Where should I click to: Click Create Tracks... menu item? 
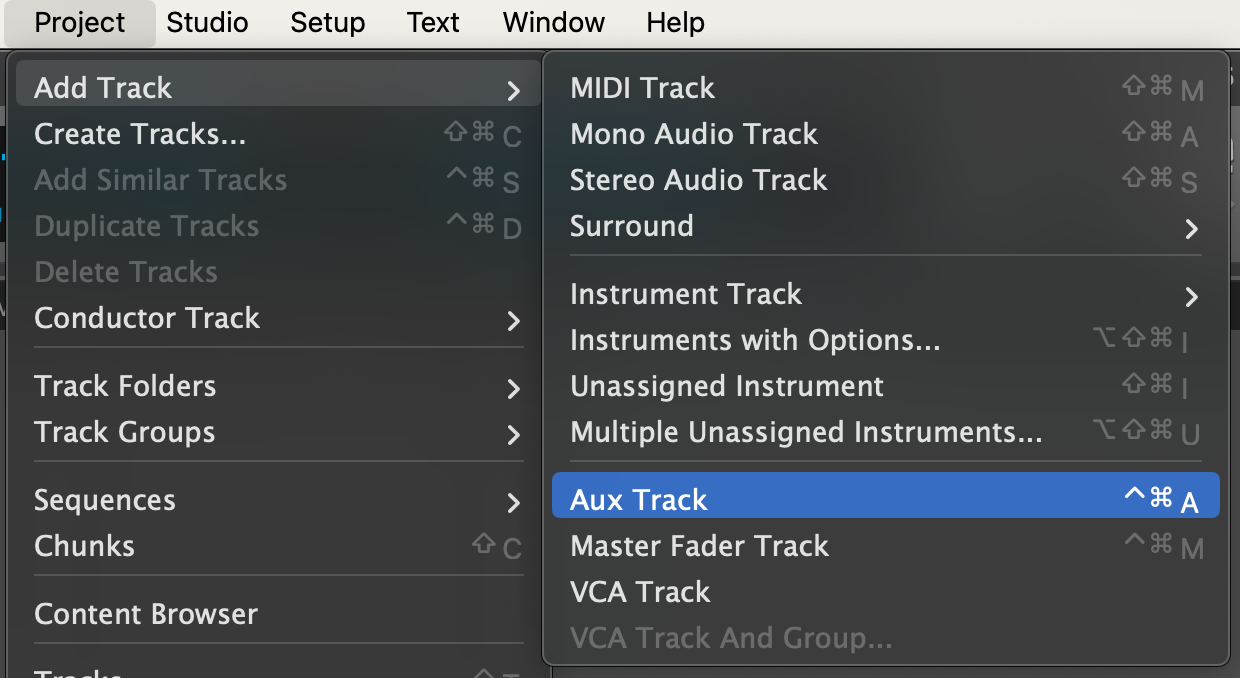pyautogui.click(x=140, y=134)
